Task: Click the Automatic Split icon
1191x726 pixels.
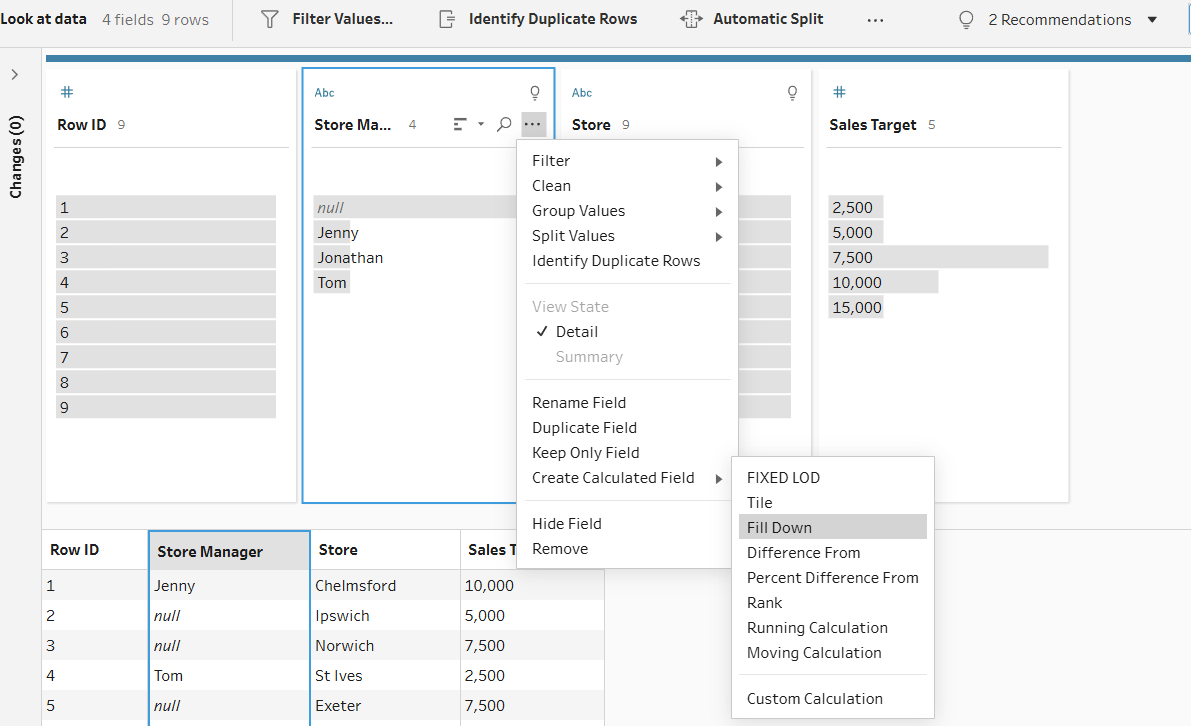Action: point(691,20)
